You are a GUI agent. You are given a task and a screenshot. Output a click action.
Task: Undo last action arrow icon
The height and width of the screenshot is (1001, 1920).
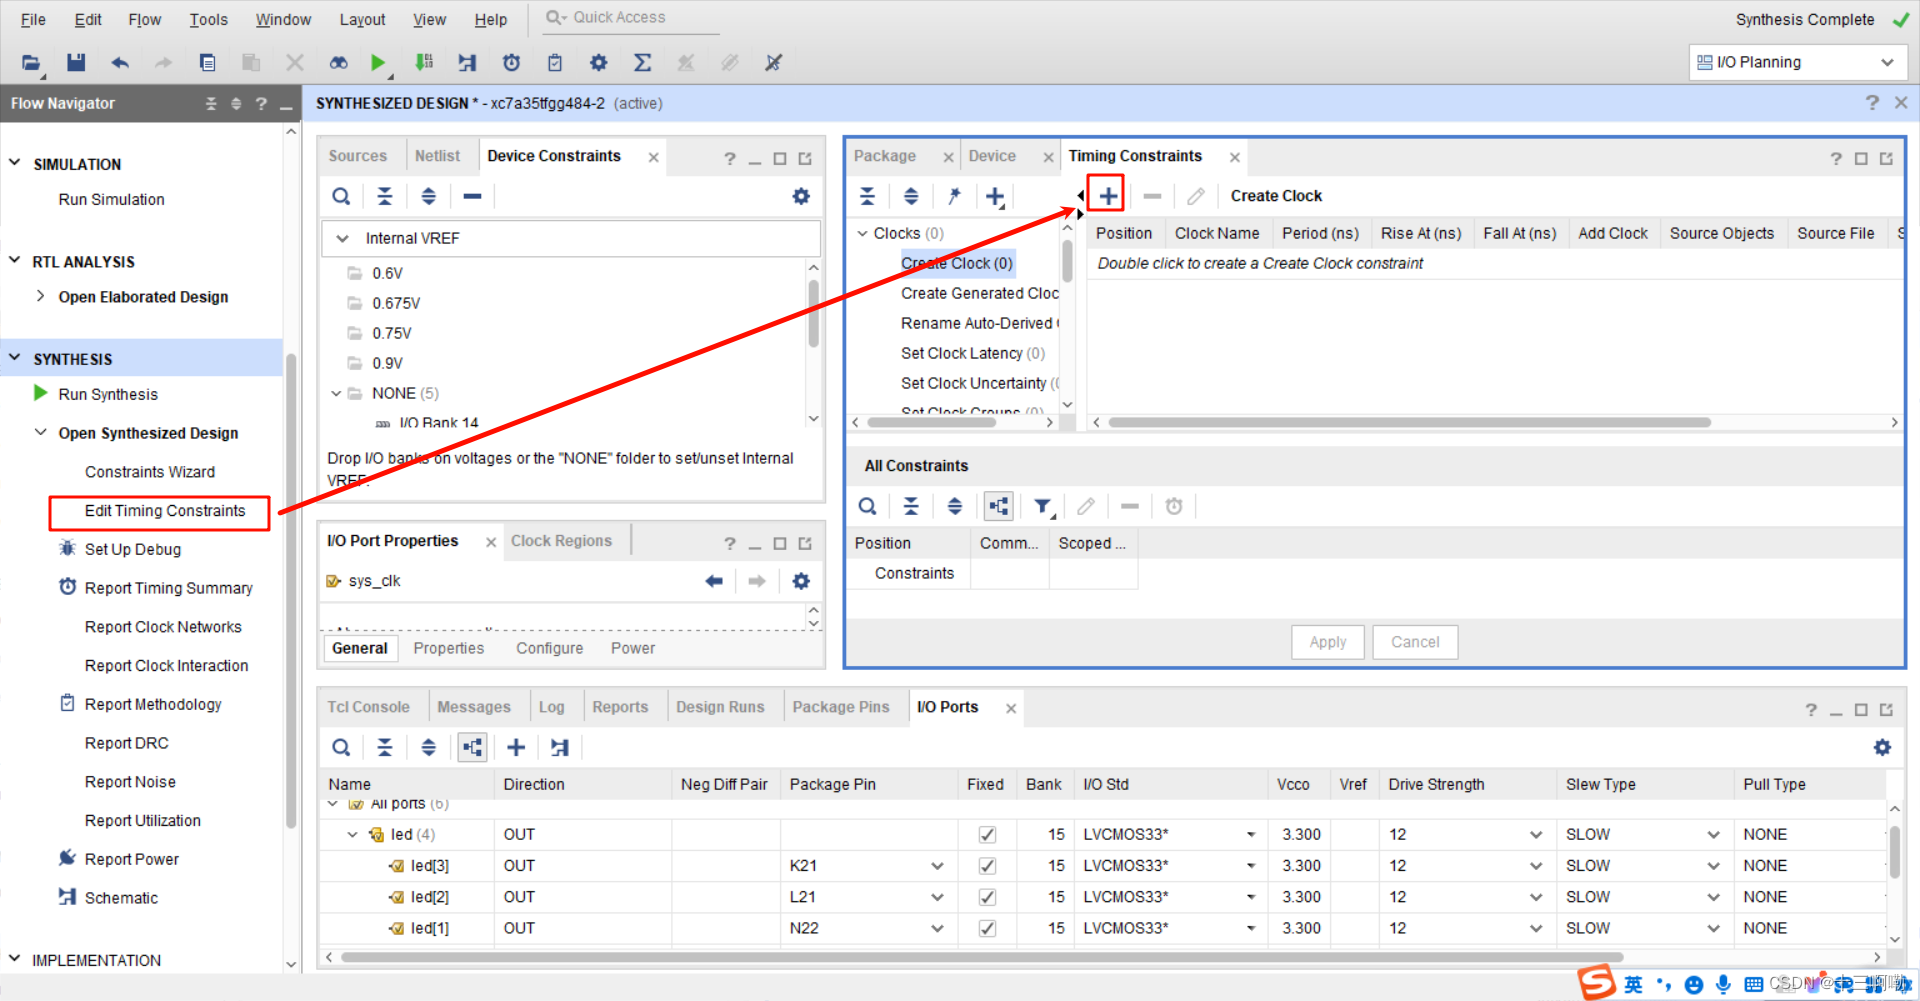point(120,63)
